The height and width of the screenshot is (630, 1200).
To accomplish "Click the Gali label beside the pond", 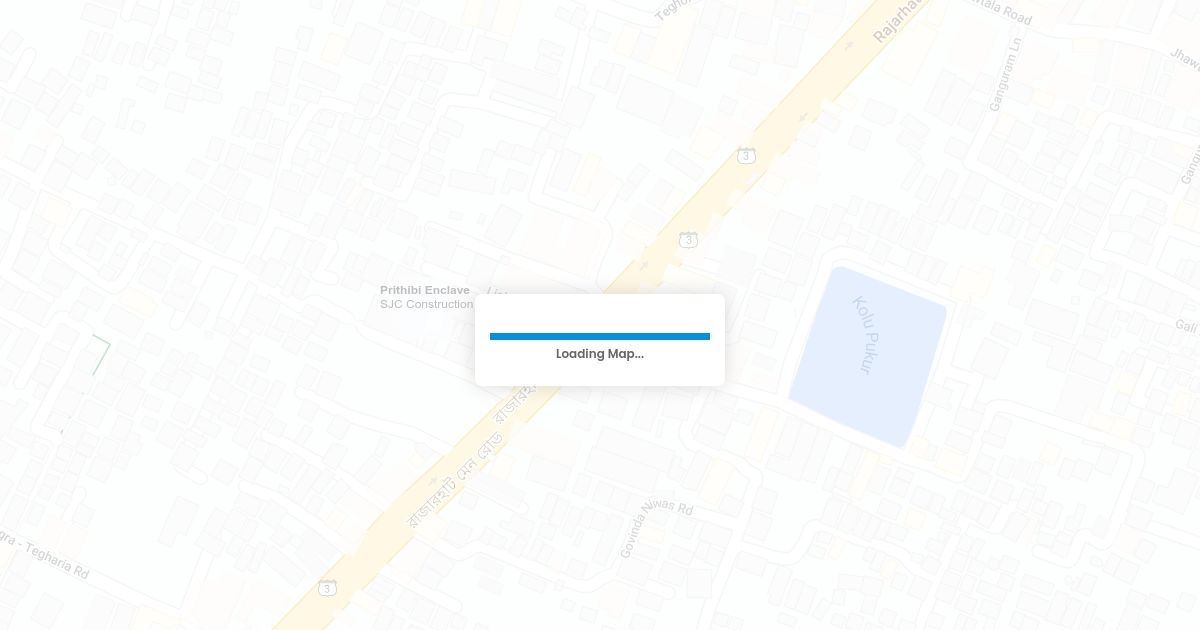I will pyautogui.click(x=1186, y=326).
